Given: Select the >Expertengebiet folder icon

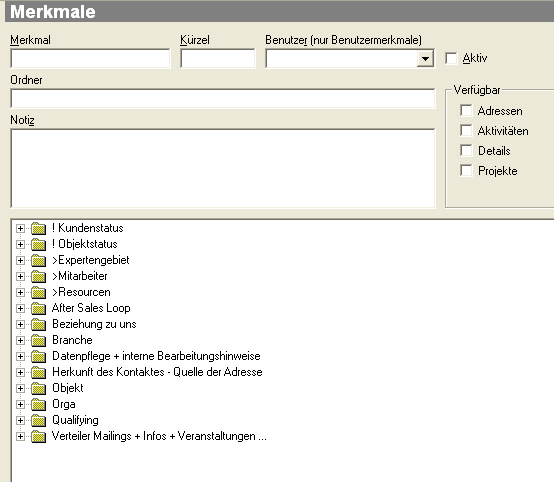Looking at the screenshot, I should tap(39, 260).
